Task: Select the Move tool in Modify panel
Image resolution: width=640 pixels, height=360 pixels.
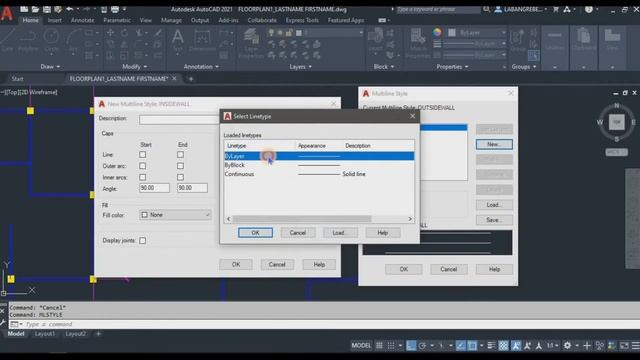Action: click(x=110, y=33)
